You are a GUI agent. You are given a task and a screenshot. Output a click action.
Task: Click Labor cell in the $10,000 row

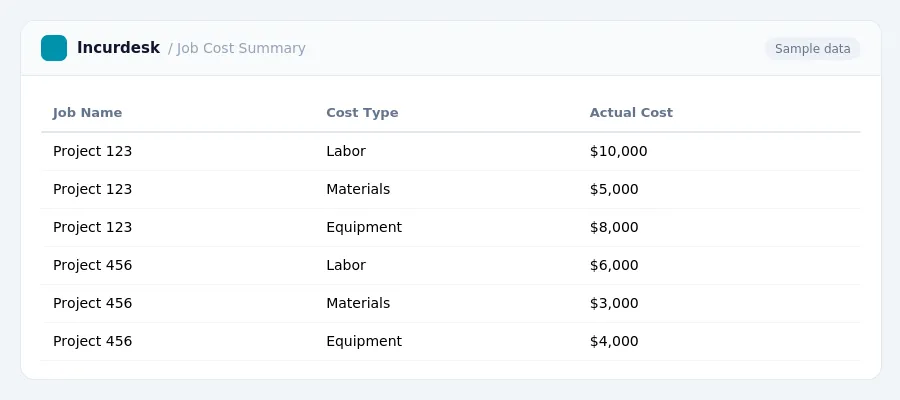coord(346,152)
